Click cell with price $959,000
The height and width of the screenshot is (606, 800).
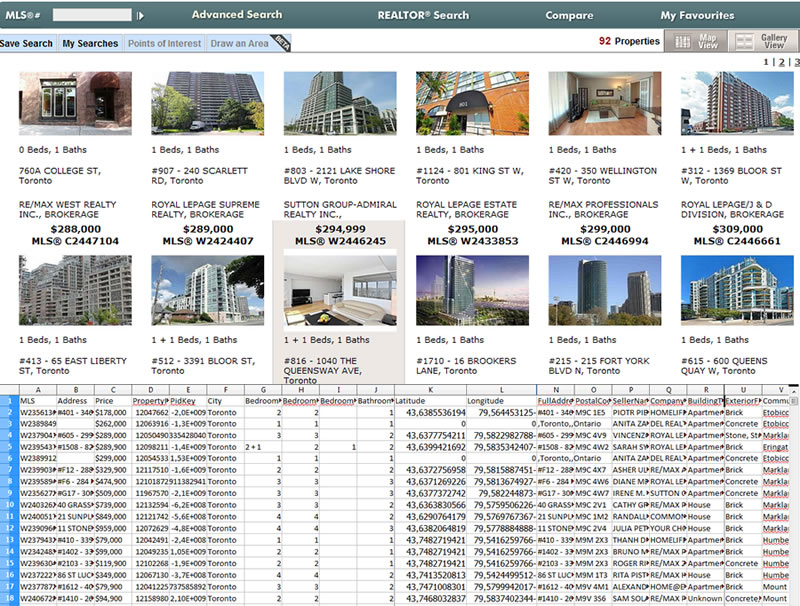tap(113, 528)
